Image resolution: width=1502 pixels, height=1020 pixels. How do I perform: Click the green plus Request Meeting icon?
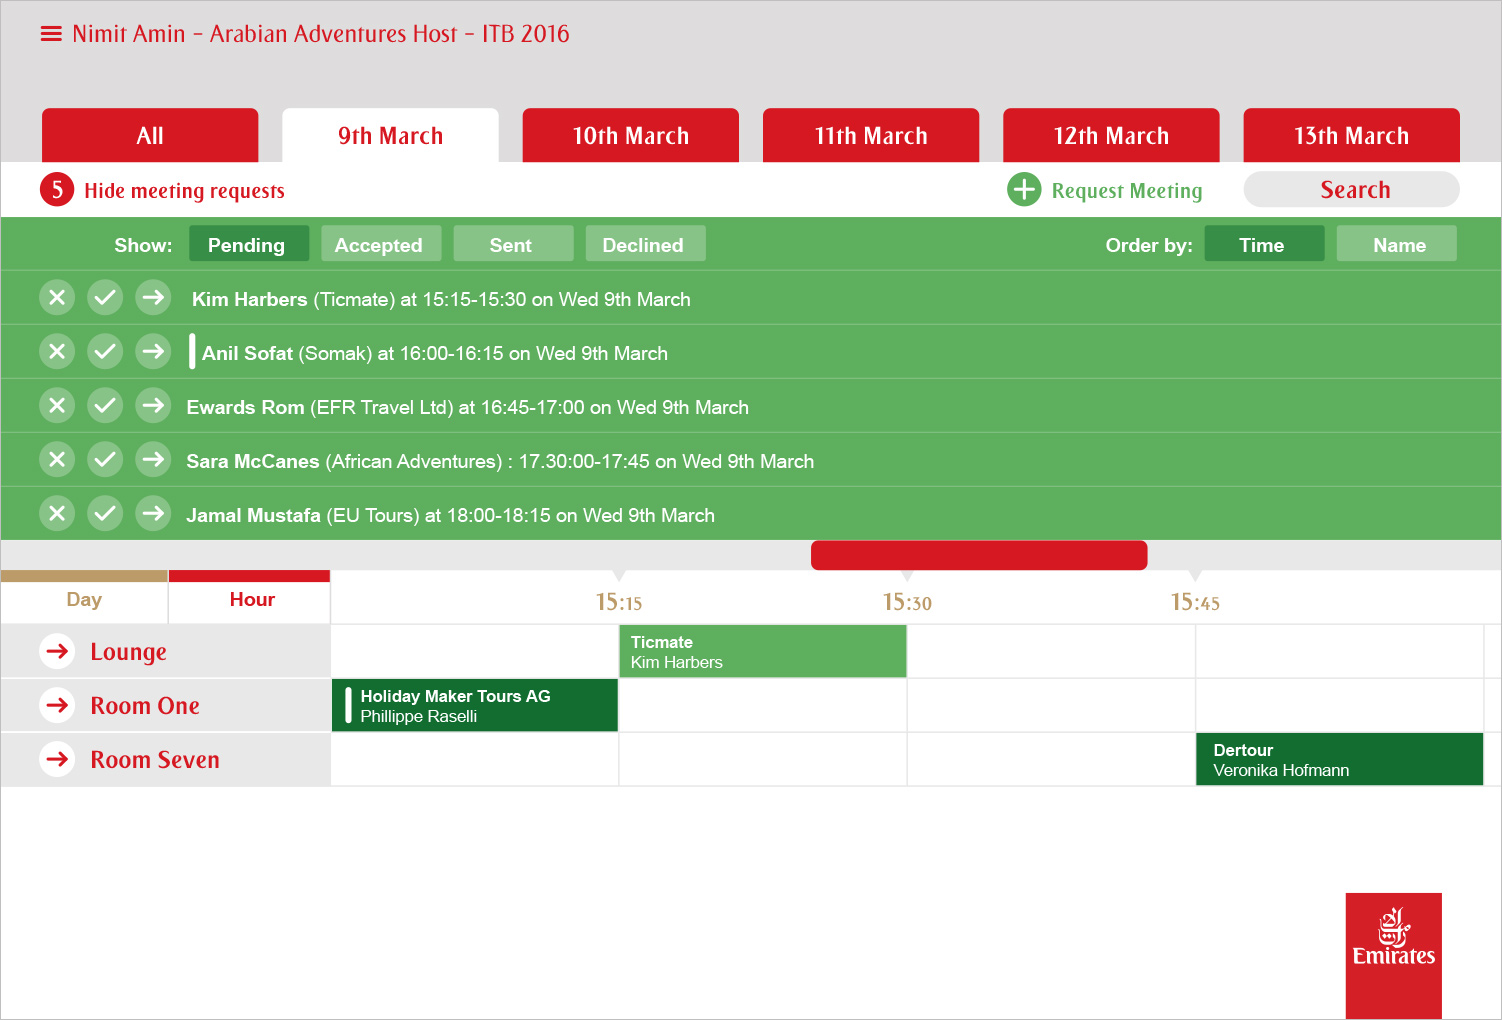(x=1024, y=190)
